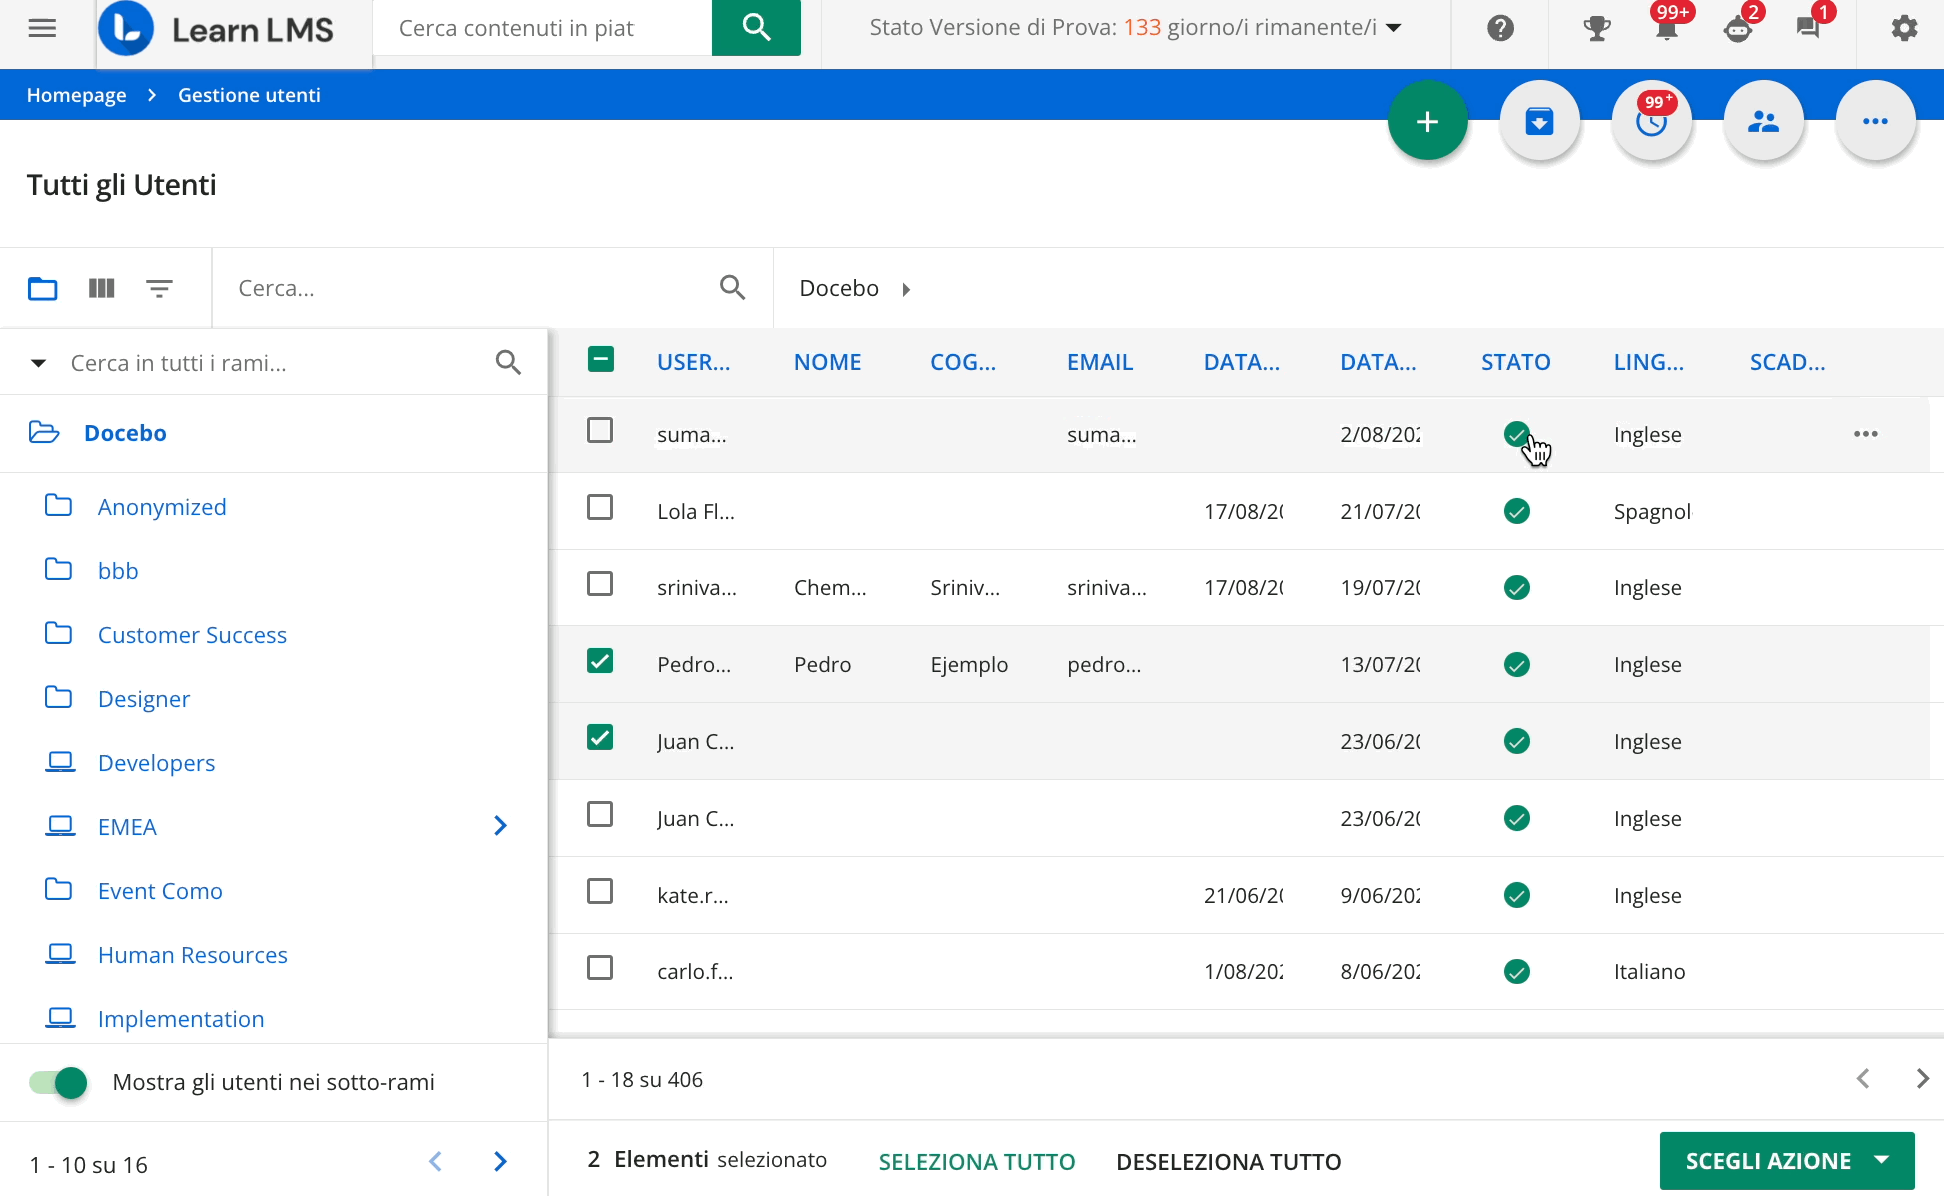Sort by the LING column header
Image resolution: width=1944 pixels, height=1196 pixels.
pos(1648,362)
